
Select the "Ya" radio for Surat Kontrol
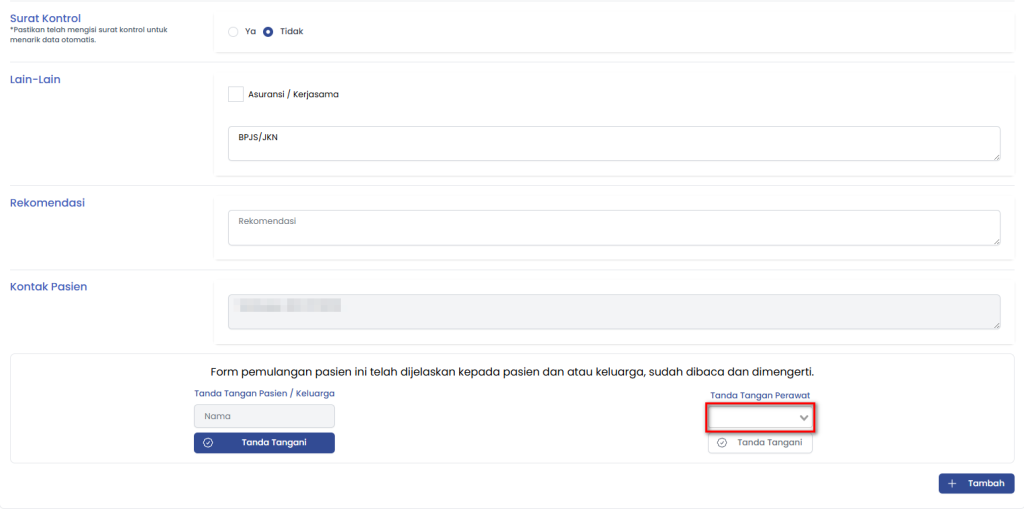click(233, 31)
